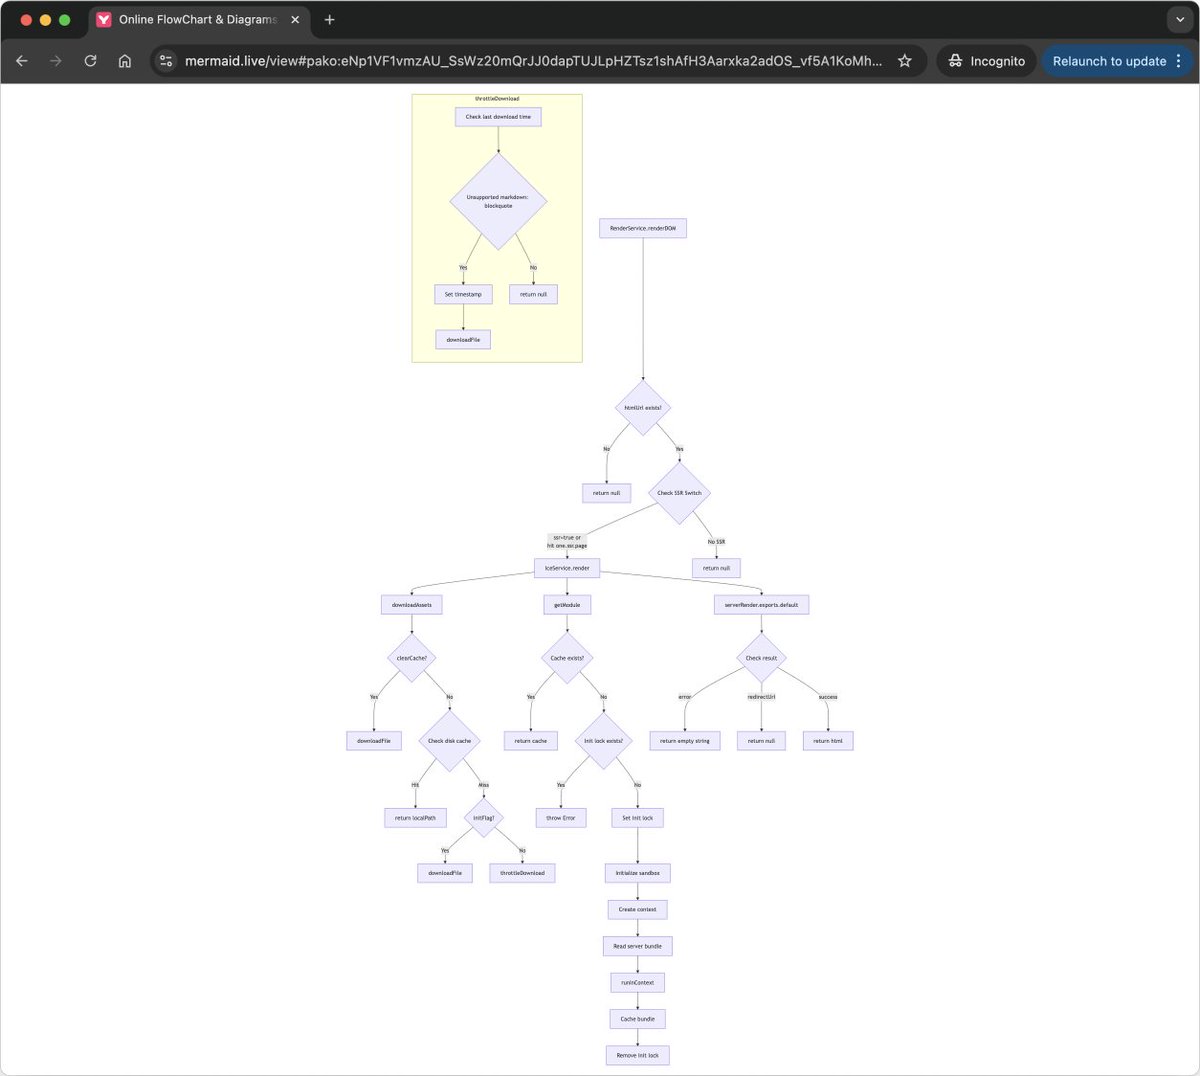The height and width of the screenshot is (1076, 1200).
Task: Click the Initialize sandbox node
Action: 638,873
